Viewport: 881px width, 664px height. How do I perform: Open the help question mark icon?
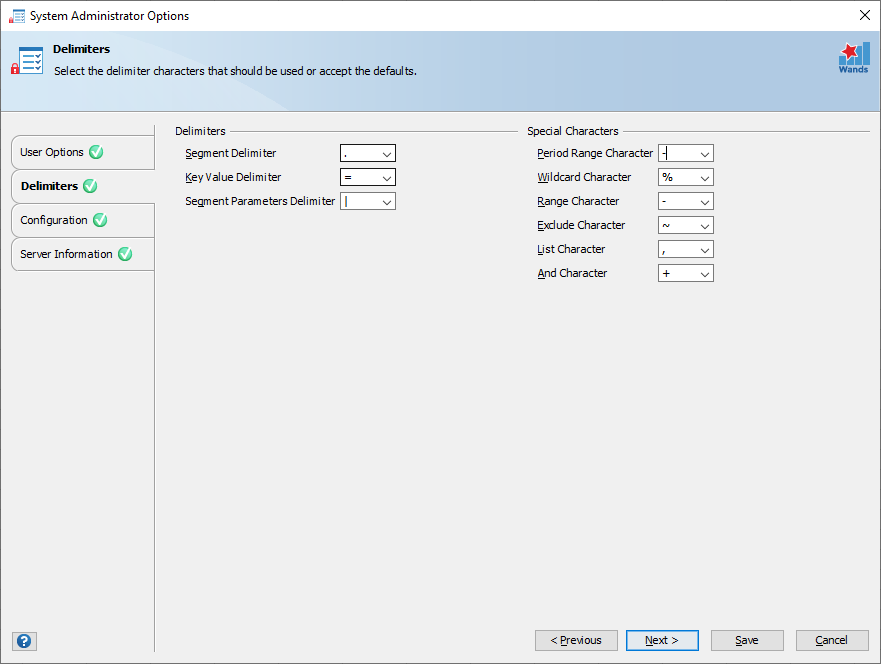click(x=24, y=641)
